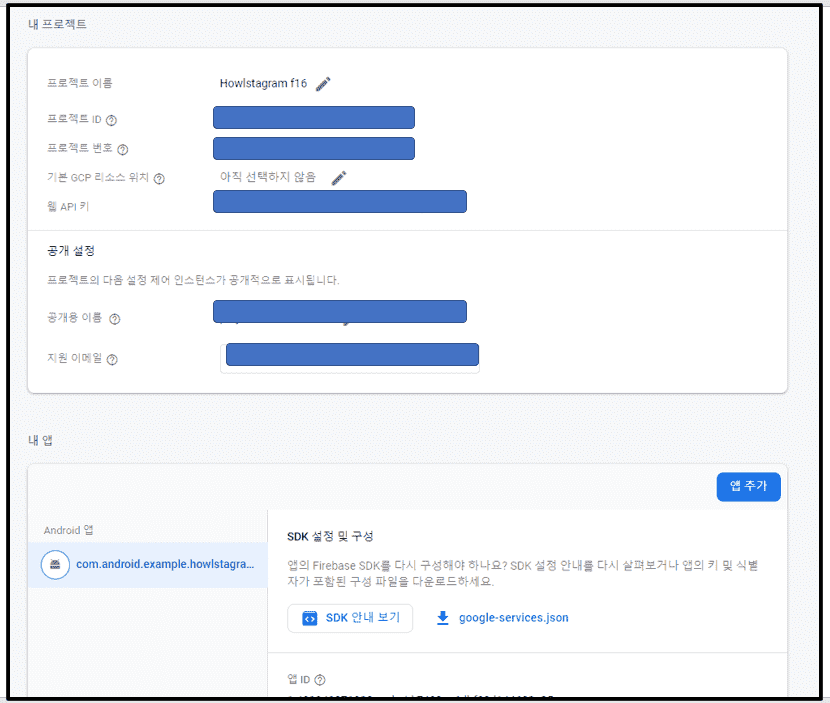Screen dimensions: 830x703
Task: Click the 아직 선택하지 않음 text
Action: click(268, 177)
